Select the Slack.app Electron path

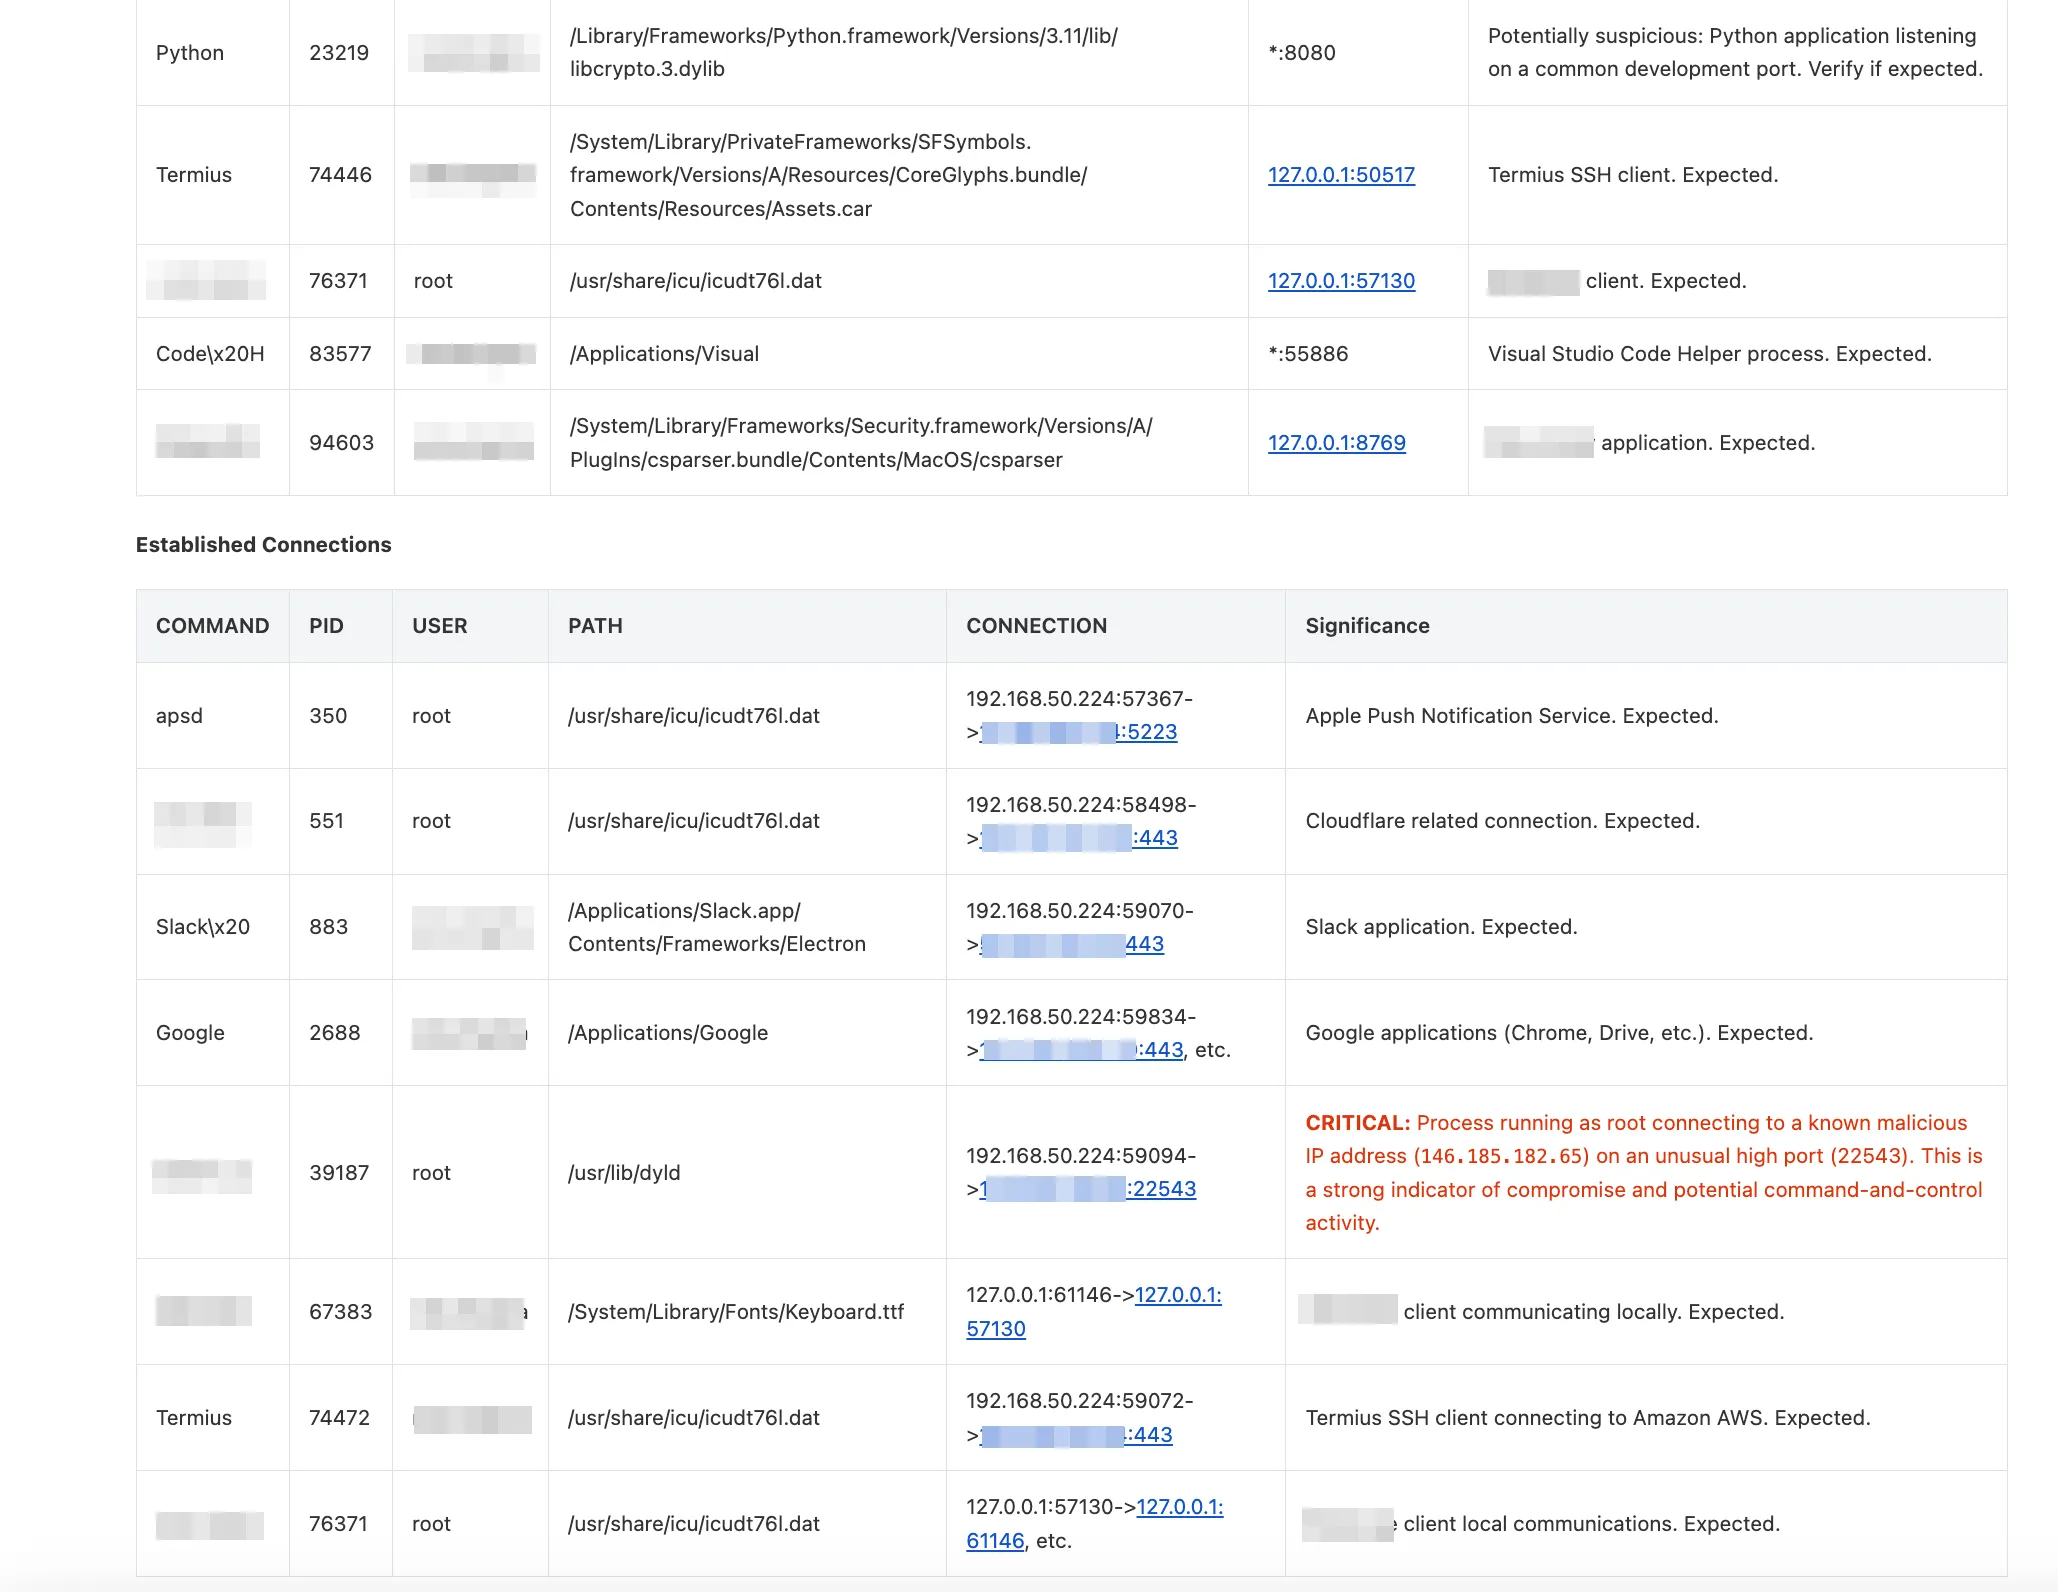[717, 927]
